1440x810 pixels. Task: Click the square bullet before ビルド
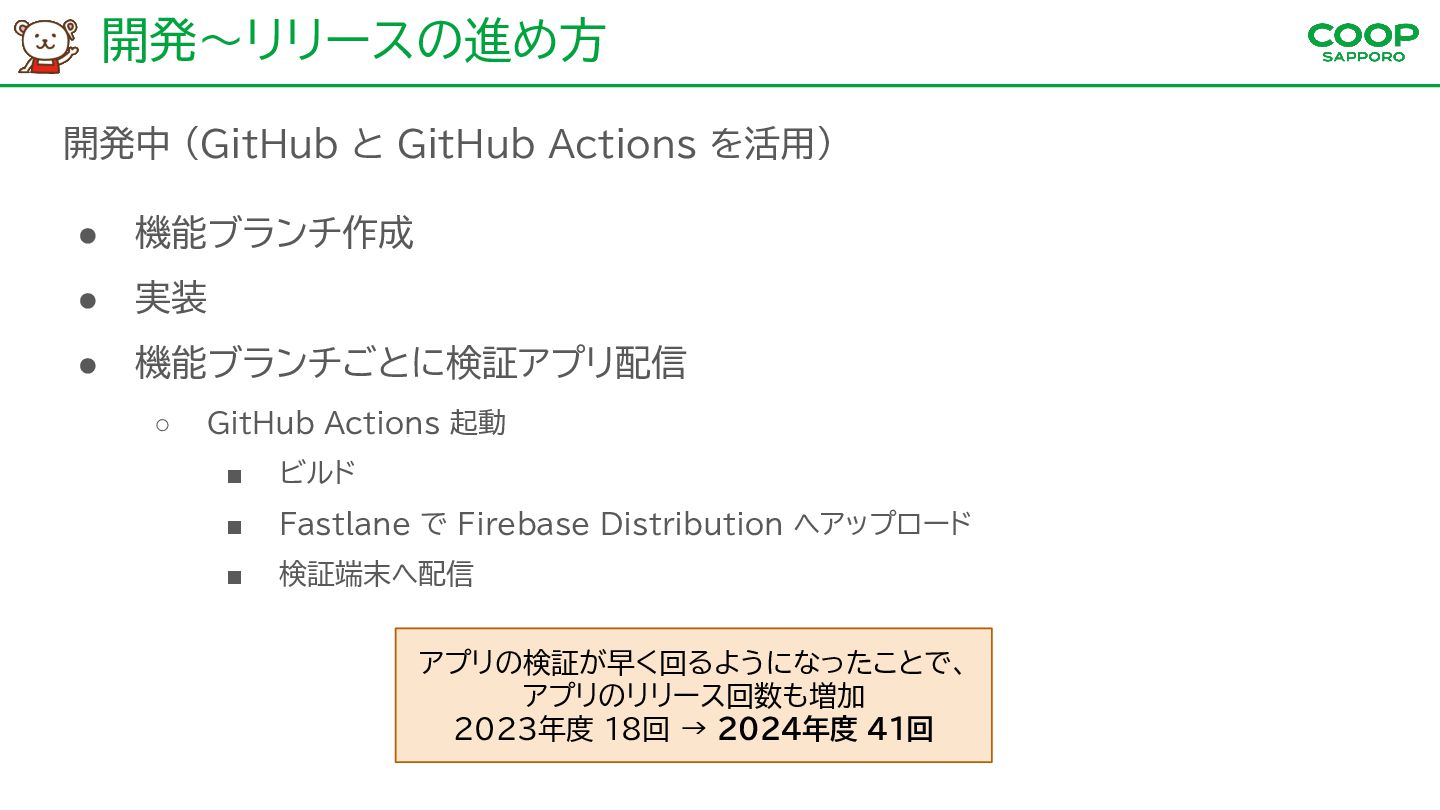235,476
